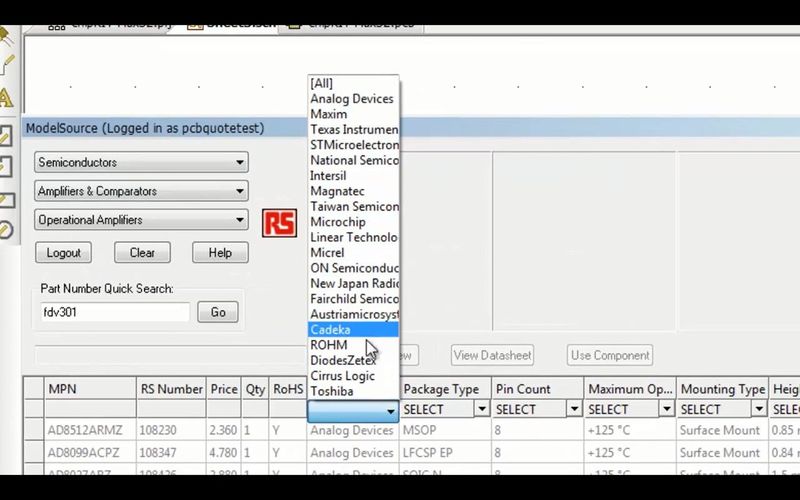Choose Texas Instruments in the manufacturer list
The image size is (800, 500).
353,130
